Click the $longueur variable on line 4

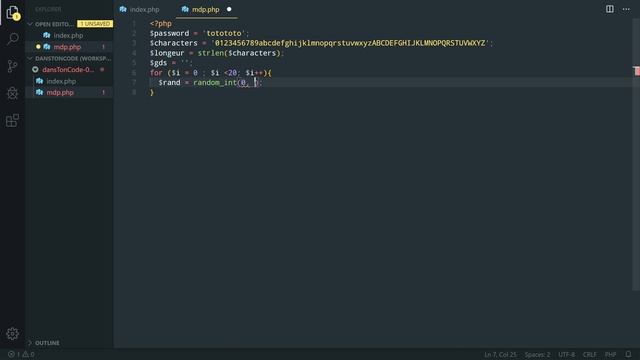(167, 53)
